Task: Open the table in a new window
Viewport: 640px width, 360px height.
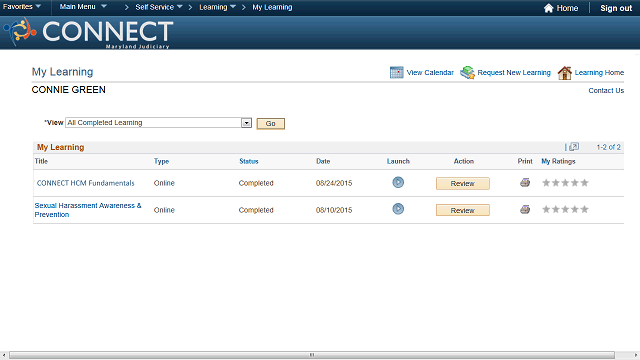Action: (x=574, y=147)
